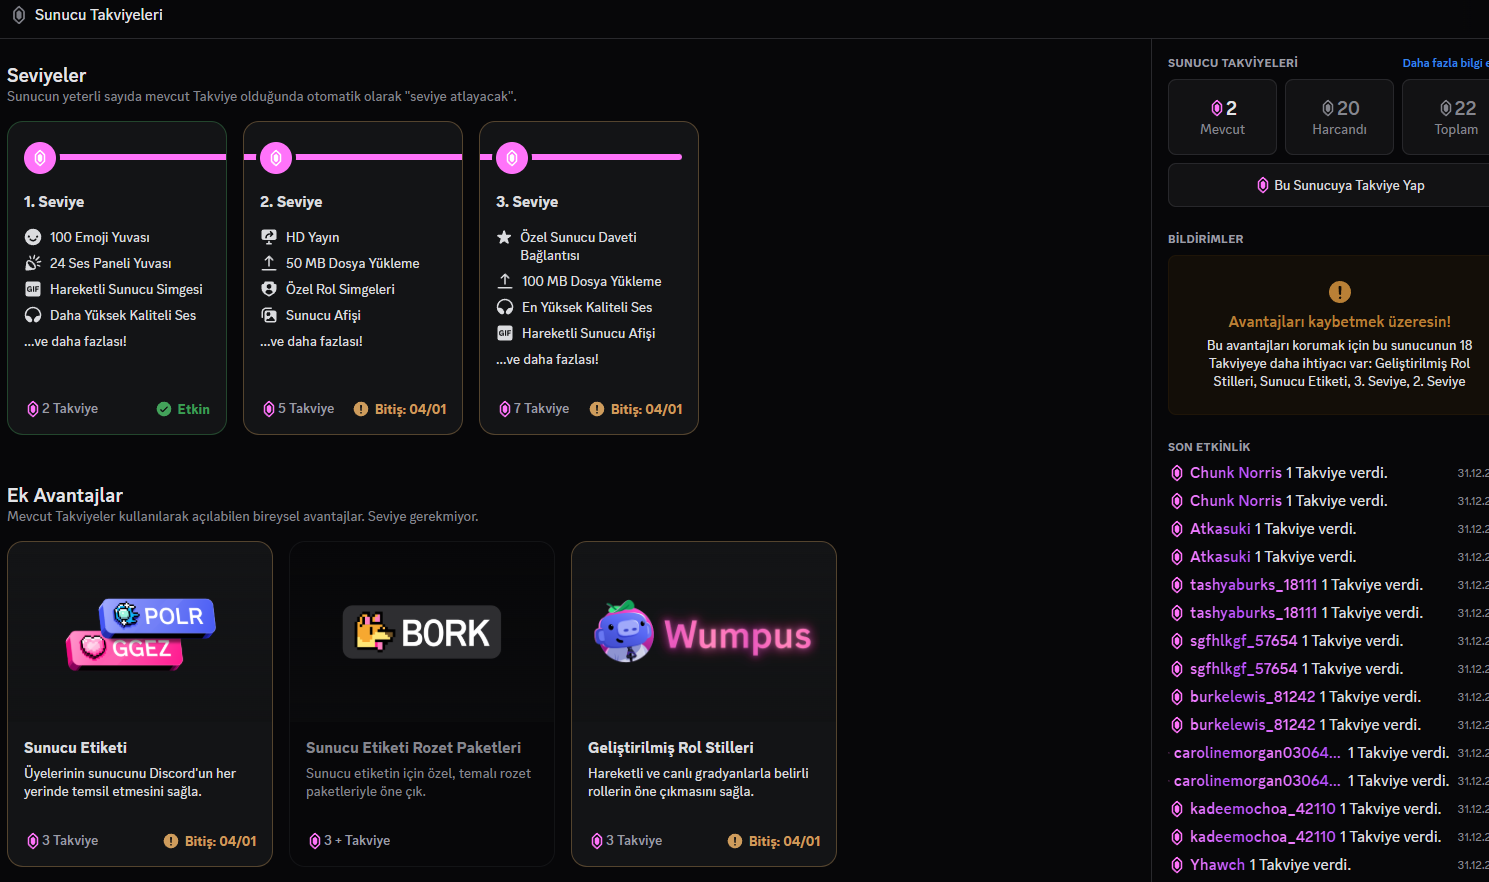Click the pink gem badge above 2. Seviye
1489x882 pixels.
coord(276,157)
